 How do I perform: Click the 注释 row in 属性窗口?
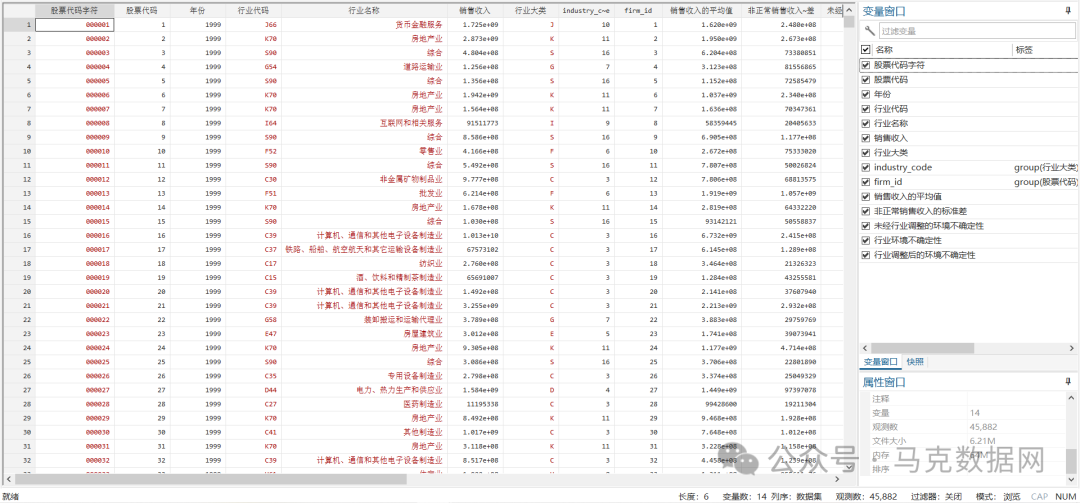coord(964,399)
